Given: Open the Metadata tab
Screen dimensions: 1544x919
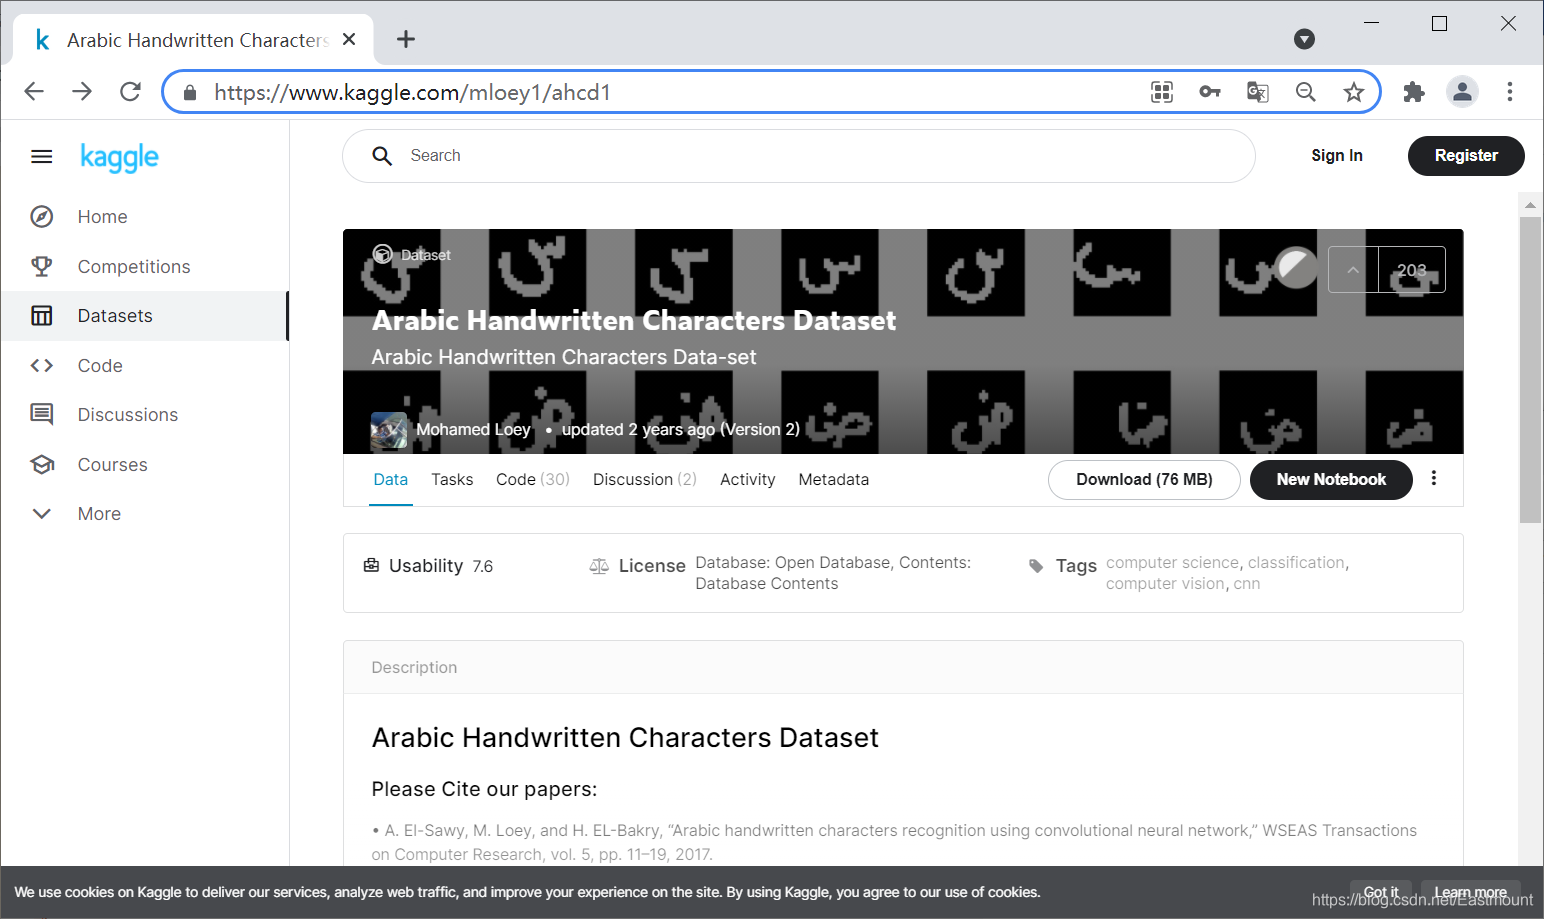Looking at the screenshot, I should click(x=834, y=480).
